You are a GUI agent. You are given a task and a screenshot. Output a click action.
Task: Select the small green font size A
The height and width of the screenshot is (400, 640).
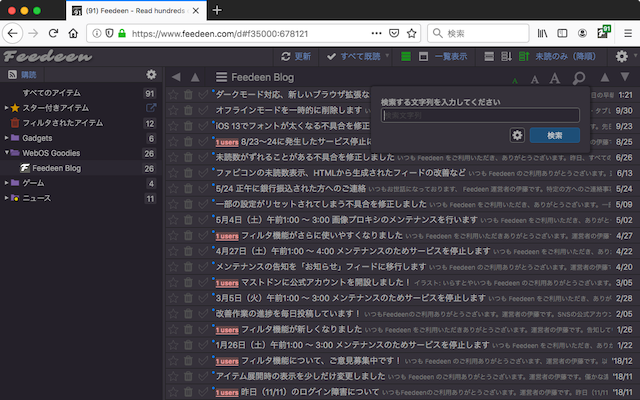pyautogui.click(x=515, y=80)
